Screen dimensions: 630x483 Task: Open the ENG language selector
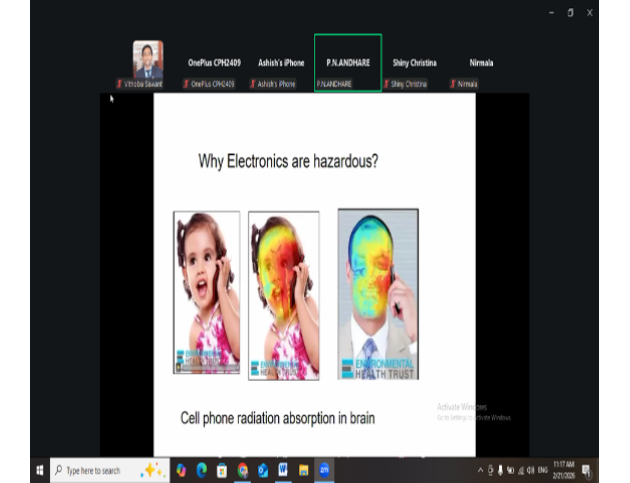tap(541, 470)
